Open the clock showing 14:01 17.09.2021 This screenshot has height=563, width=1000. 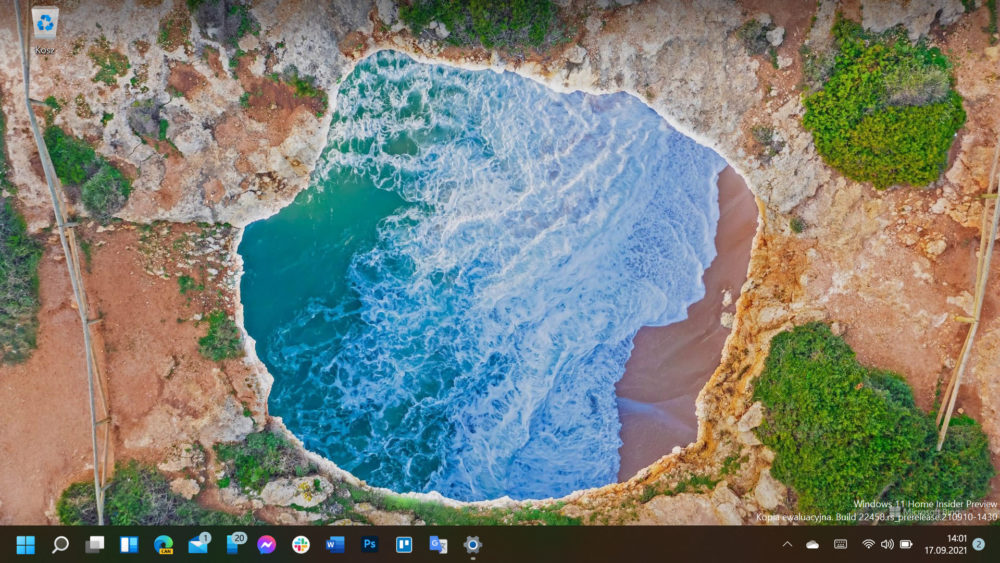[948, 545]
